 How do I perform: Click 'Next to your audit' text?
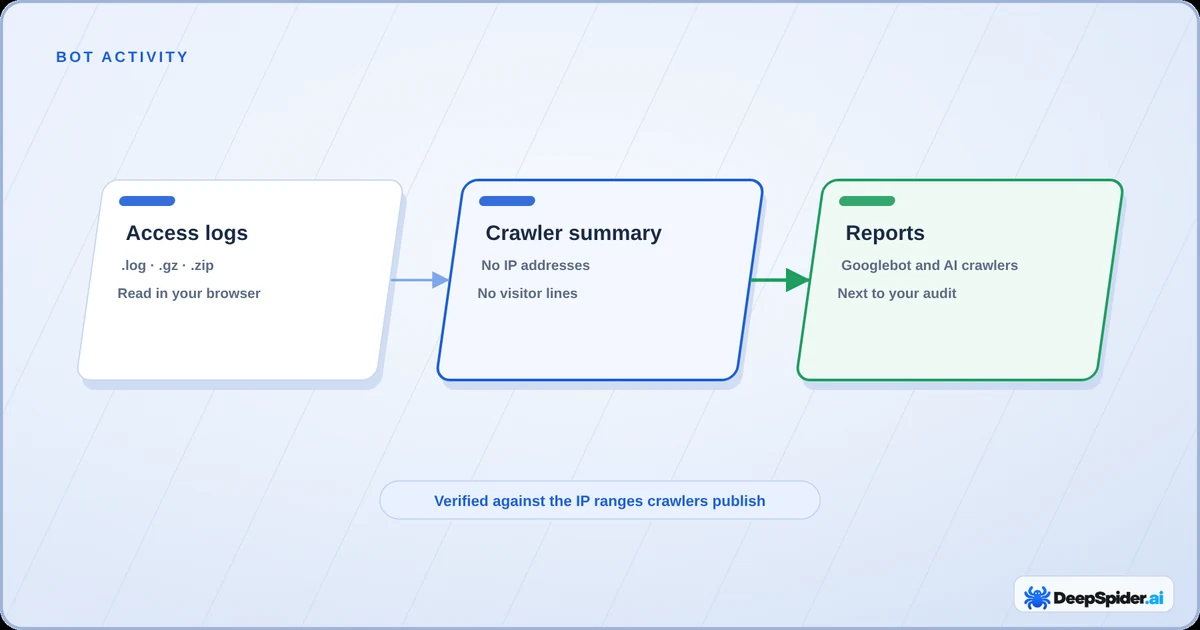pyautogui.click(x=897, y=293)
